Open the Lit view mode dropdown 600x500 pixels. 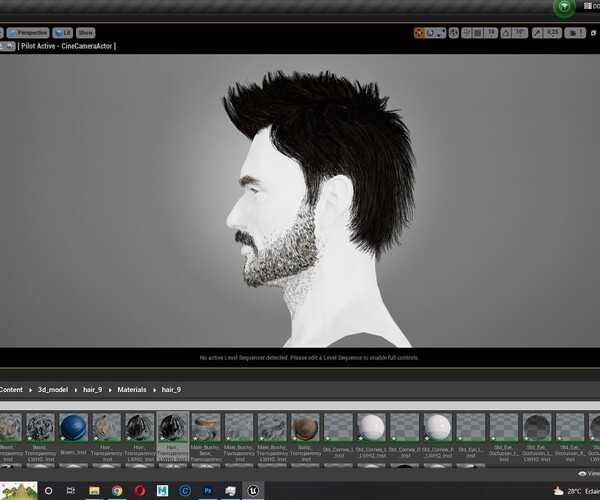[x=63, y=33]
